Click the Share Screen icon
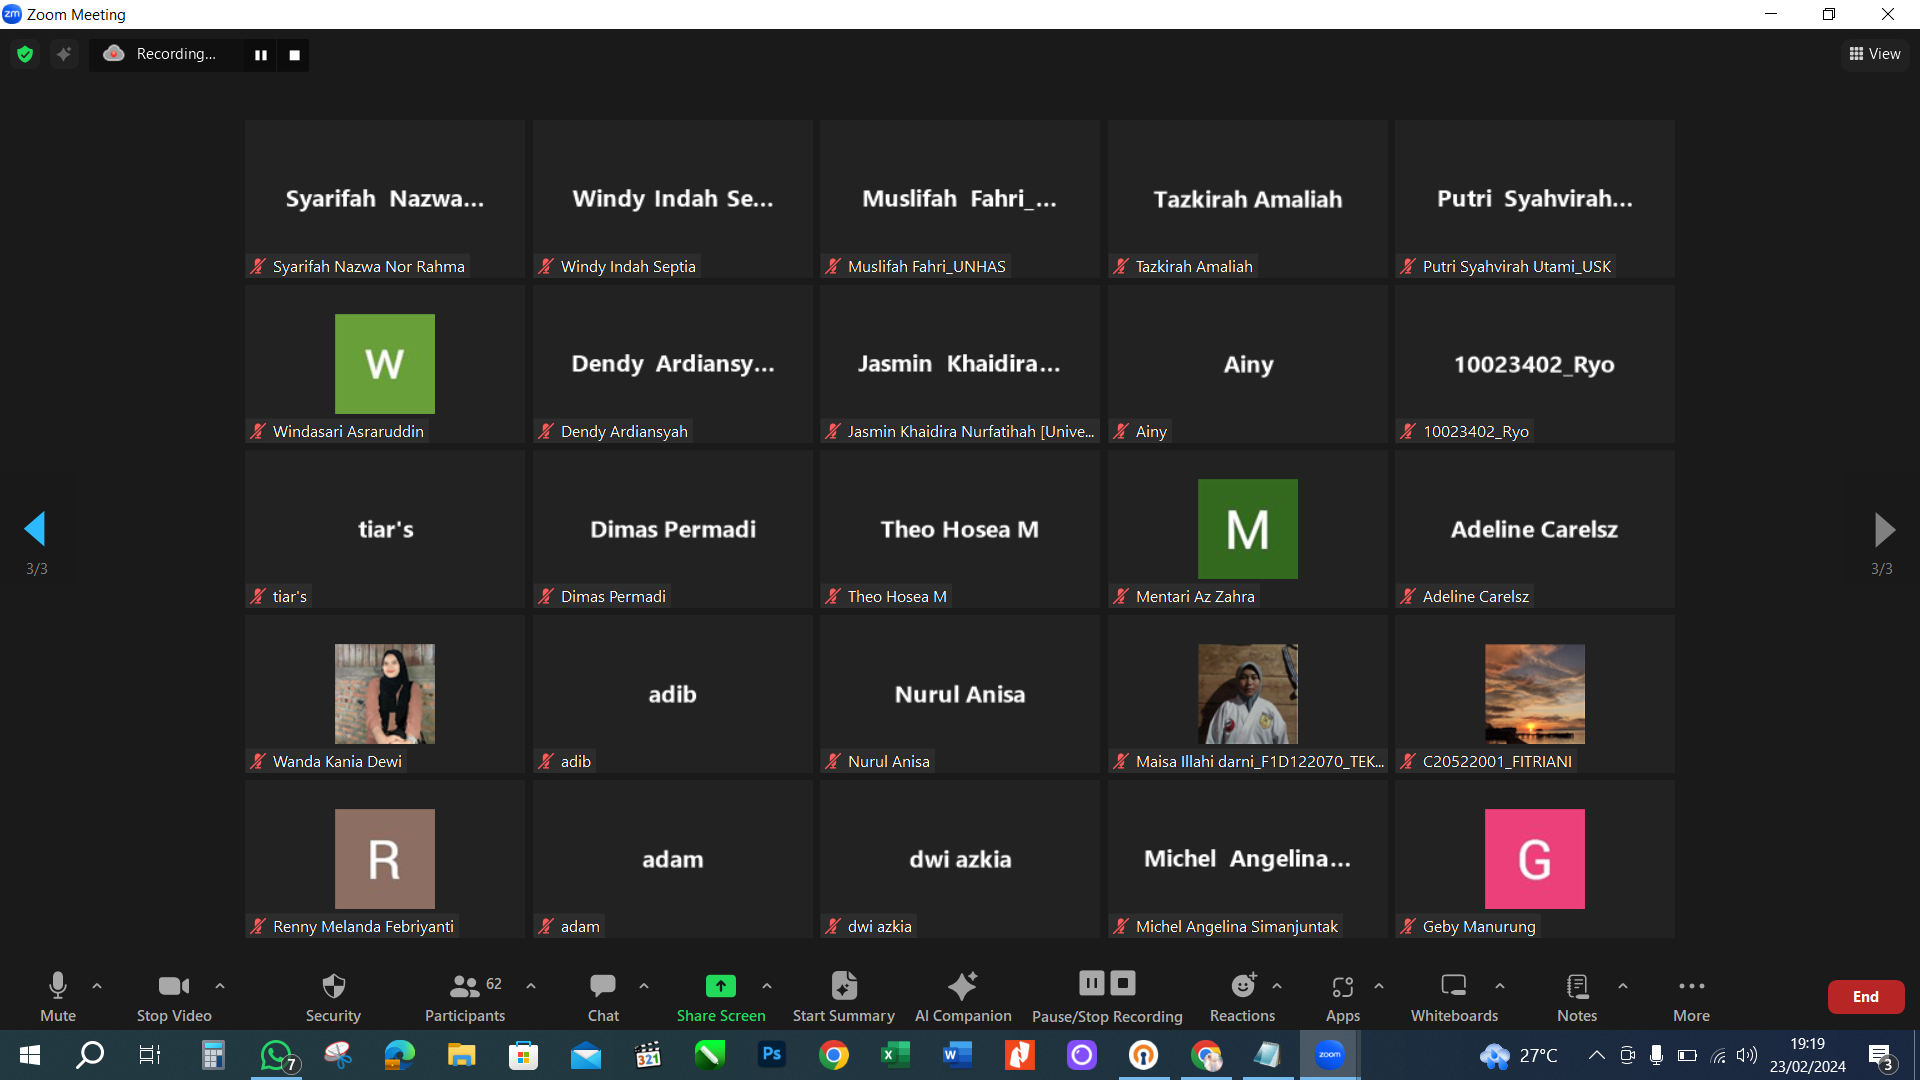This screenshot has width=1920, height=1080. tap(720, 986)
